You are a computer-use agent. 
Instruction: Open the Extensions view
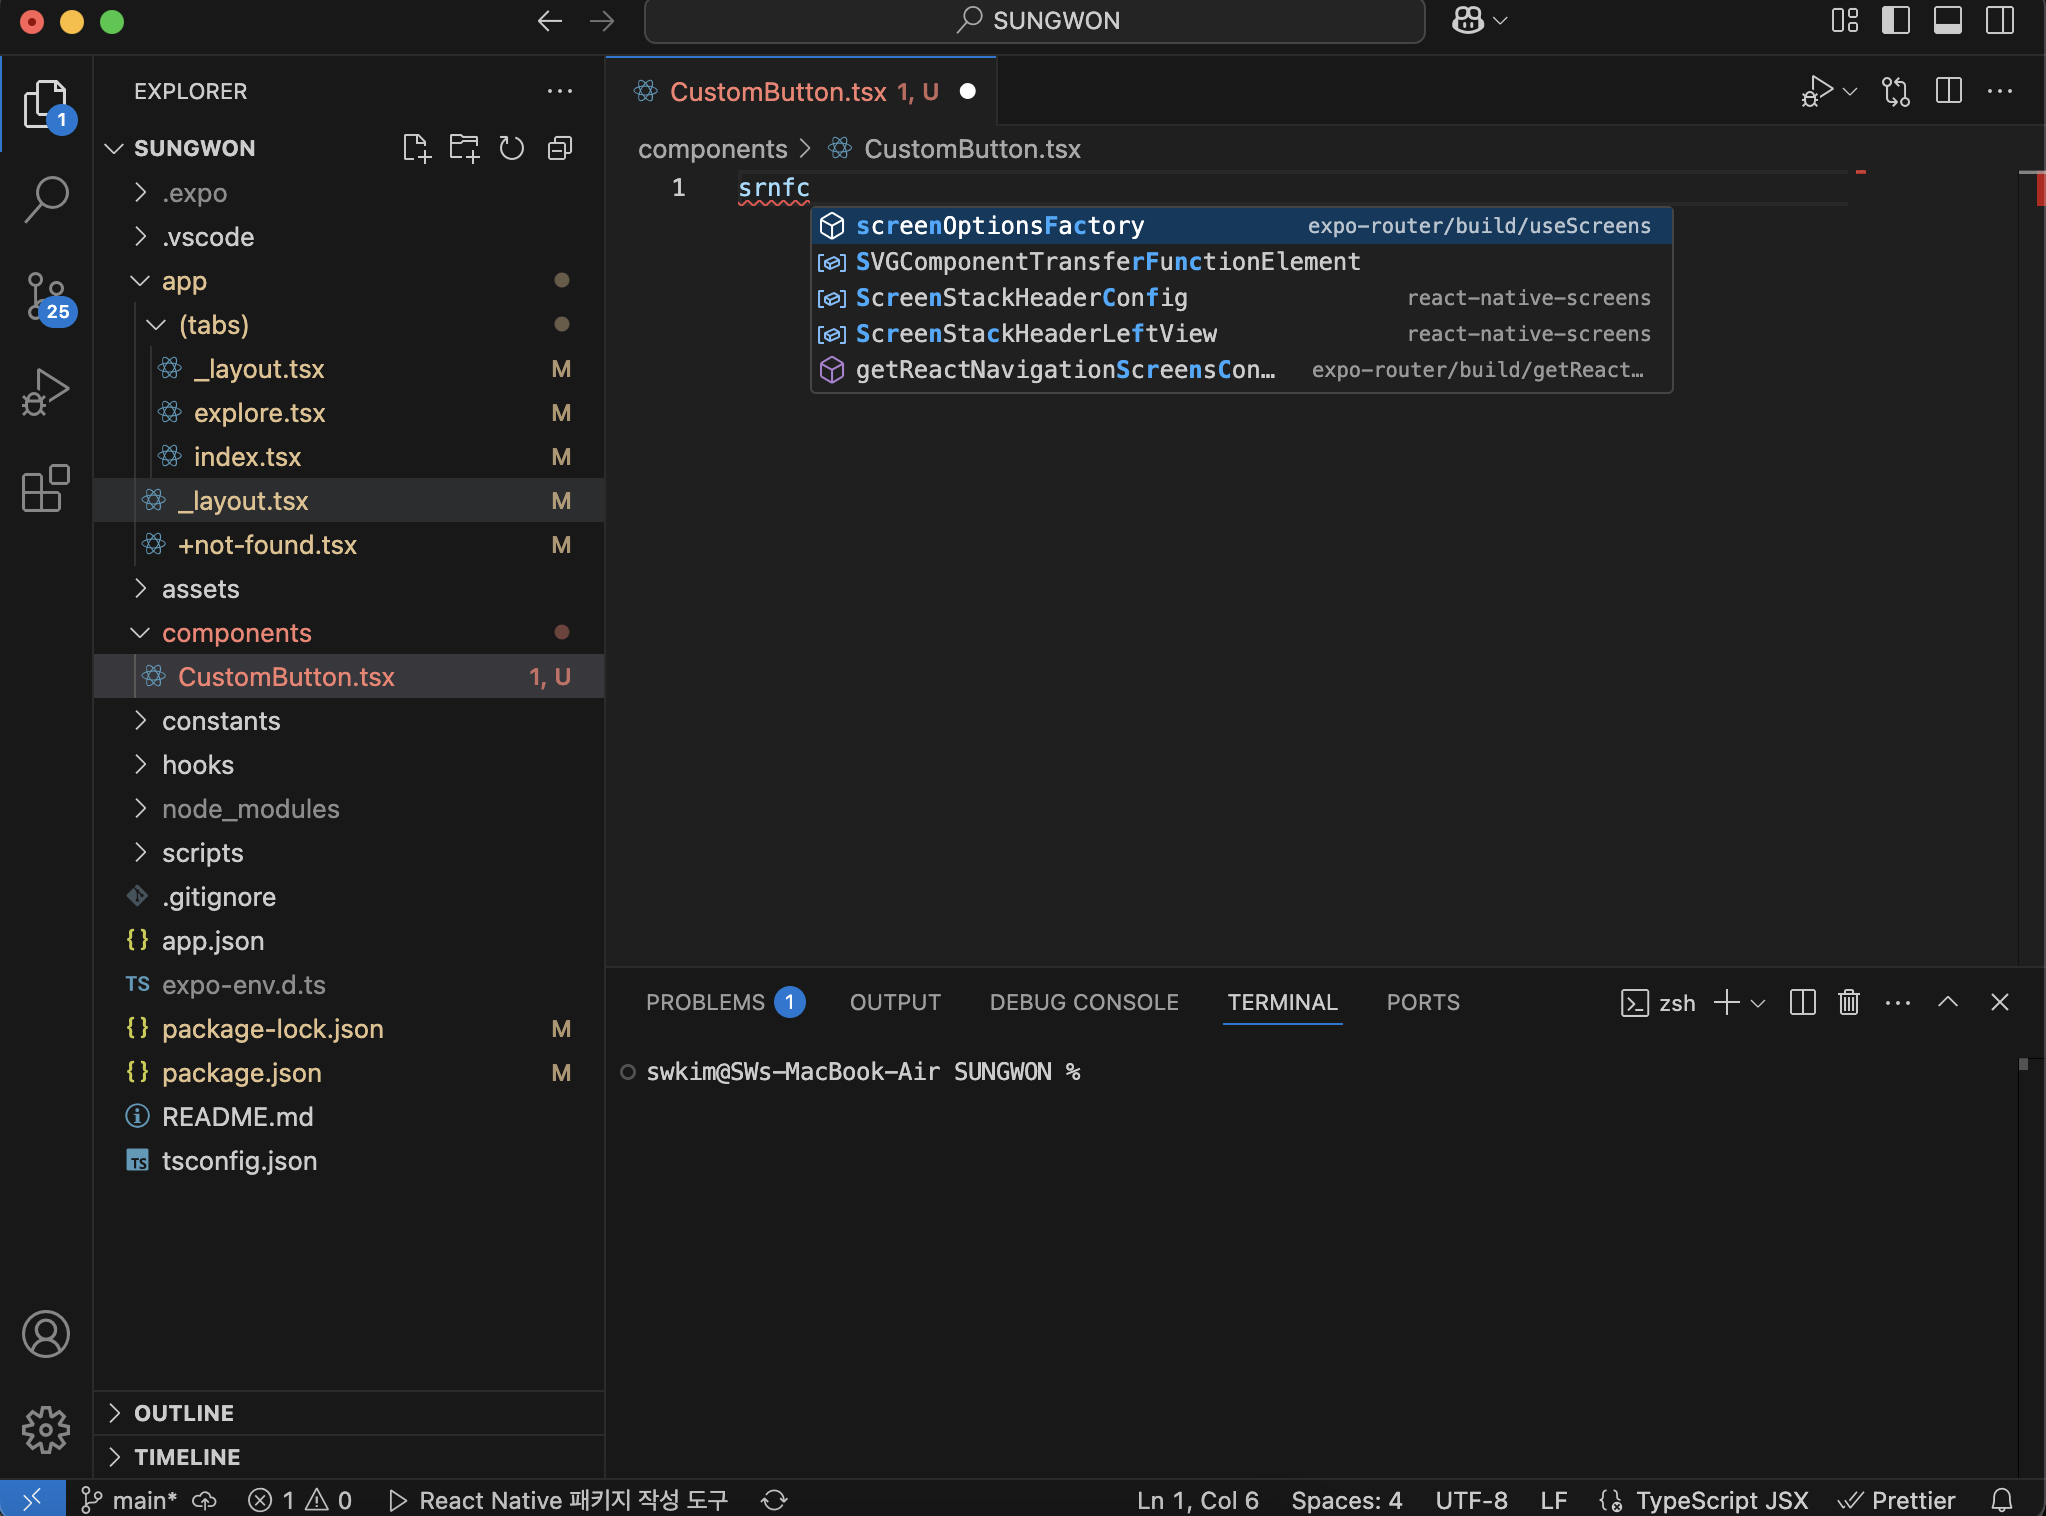pos(46,489)
